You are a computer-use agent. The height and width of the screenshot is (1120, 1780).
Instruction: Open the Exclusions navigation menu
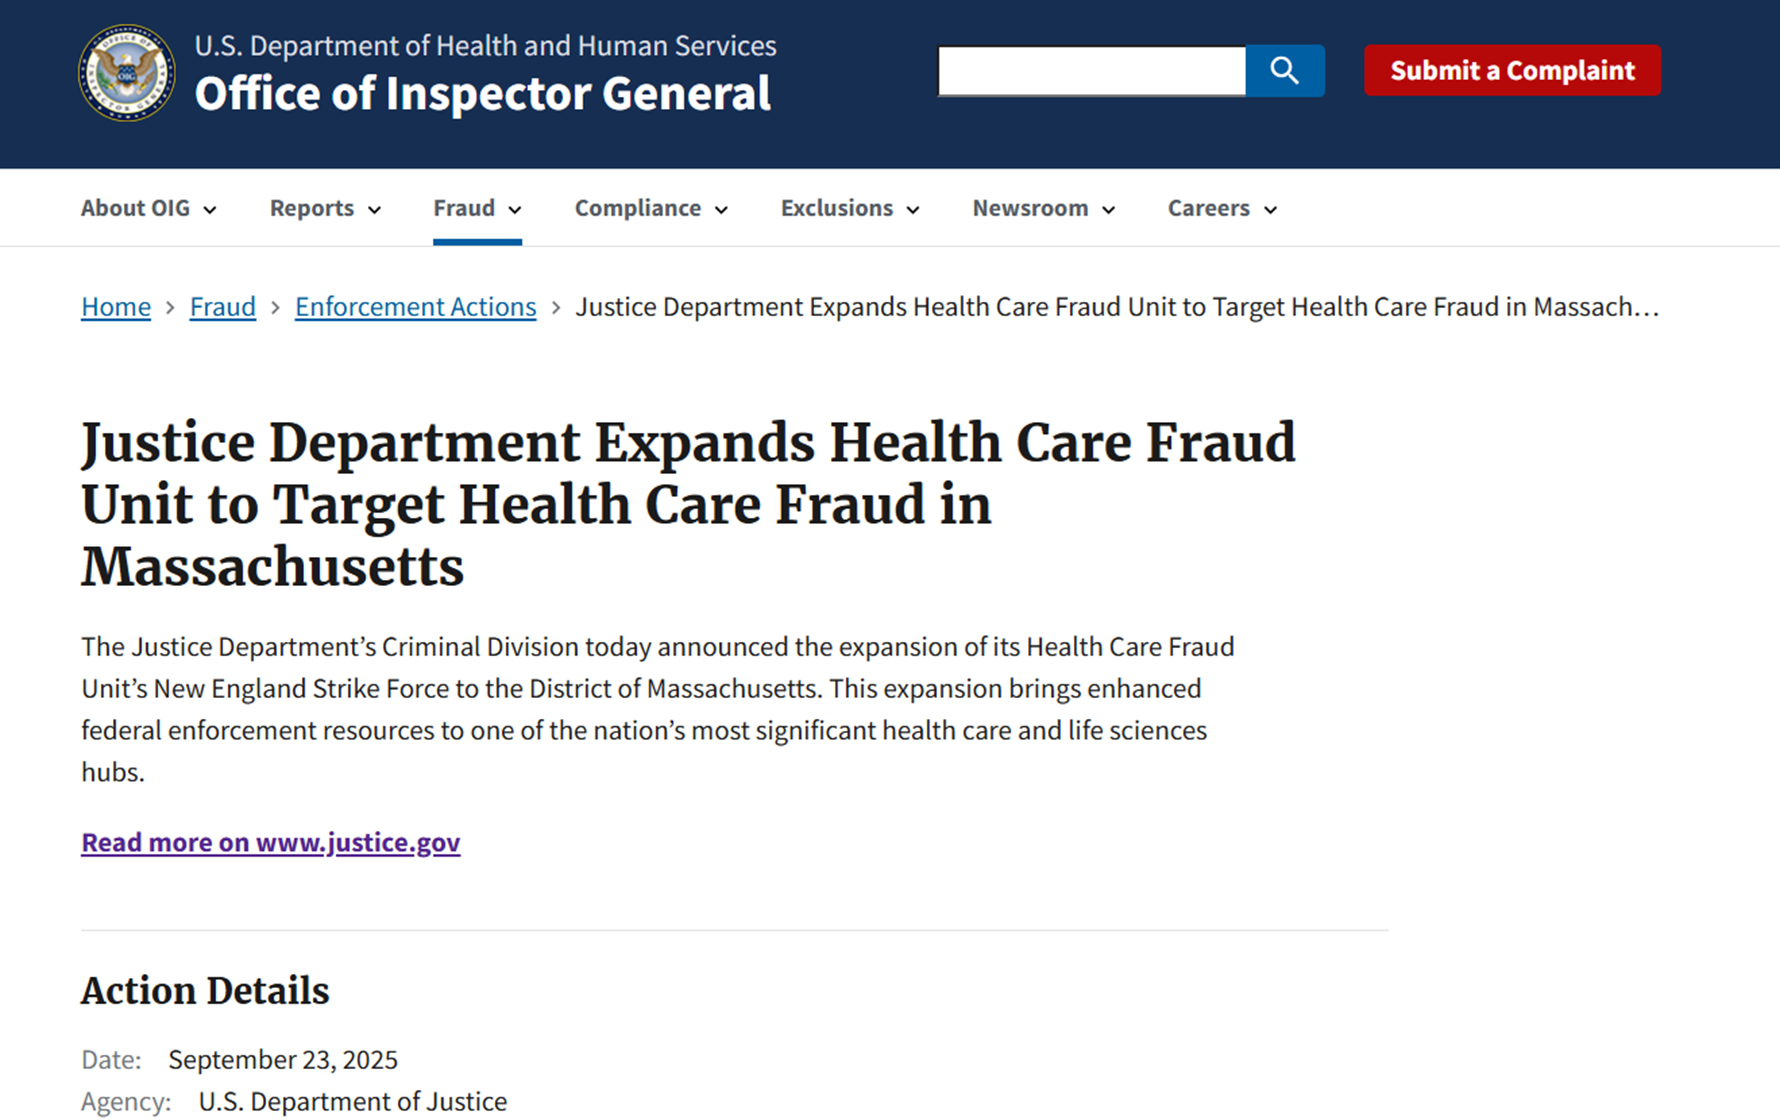click(x=837, y=208)
